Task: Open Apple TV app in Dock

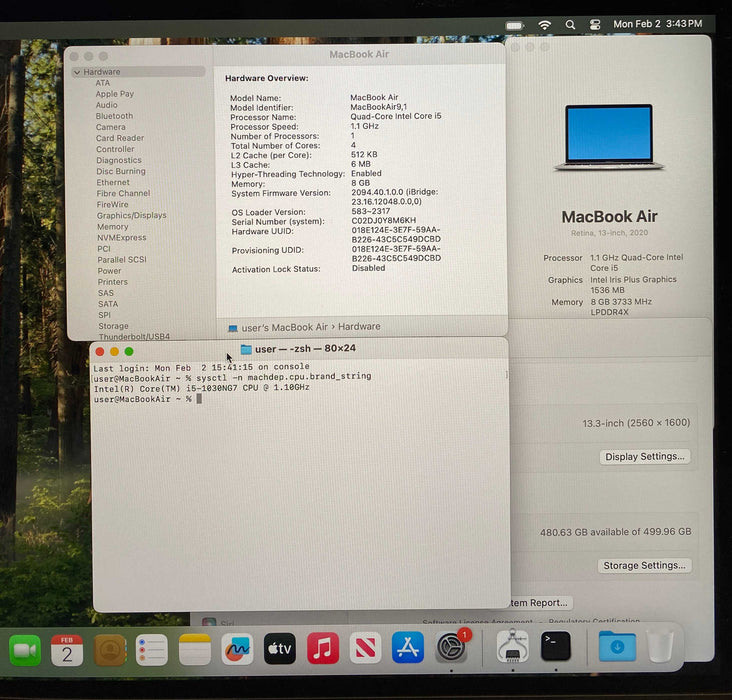Action: click(x=280, y=649)
